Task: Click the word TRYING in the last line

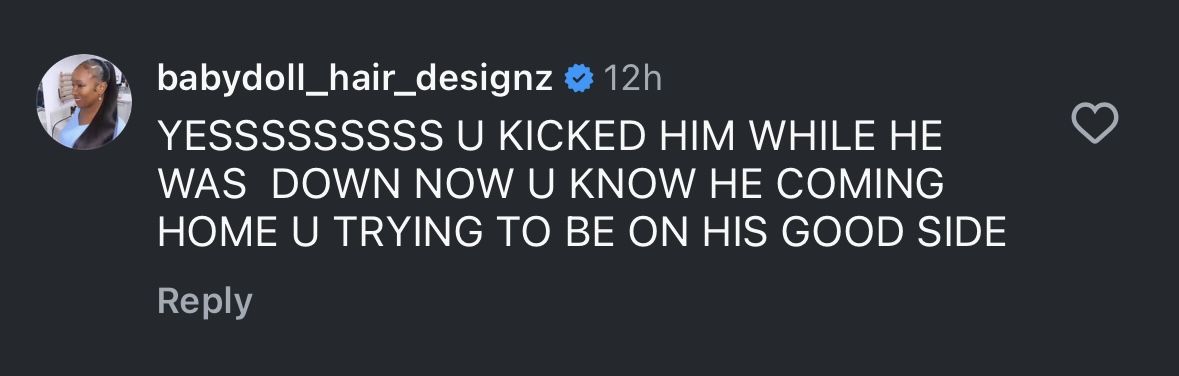Action: (408, 232)
